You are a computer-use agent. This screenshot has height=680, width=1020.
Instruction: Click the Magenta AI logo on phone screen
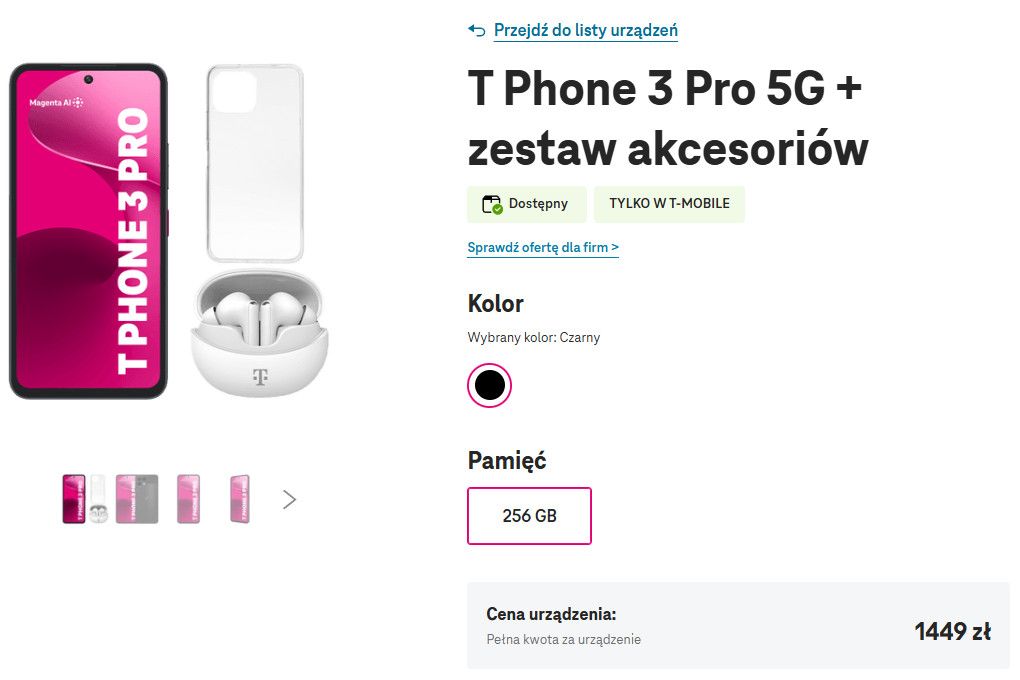click(57, 102)
